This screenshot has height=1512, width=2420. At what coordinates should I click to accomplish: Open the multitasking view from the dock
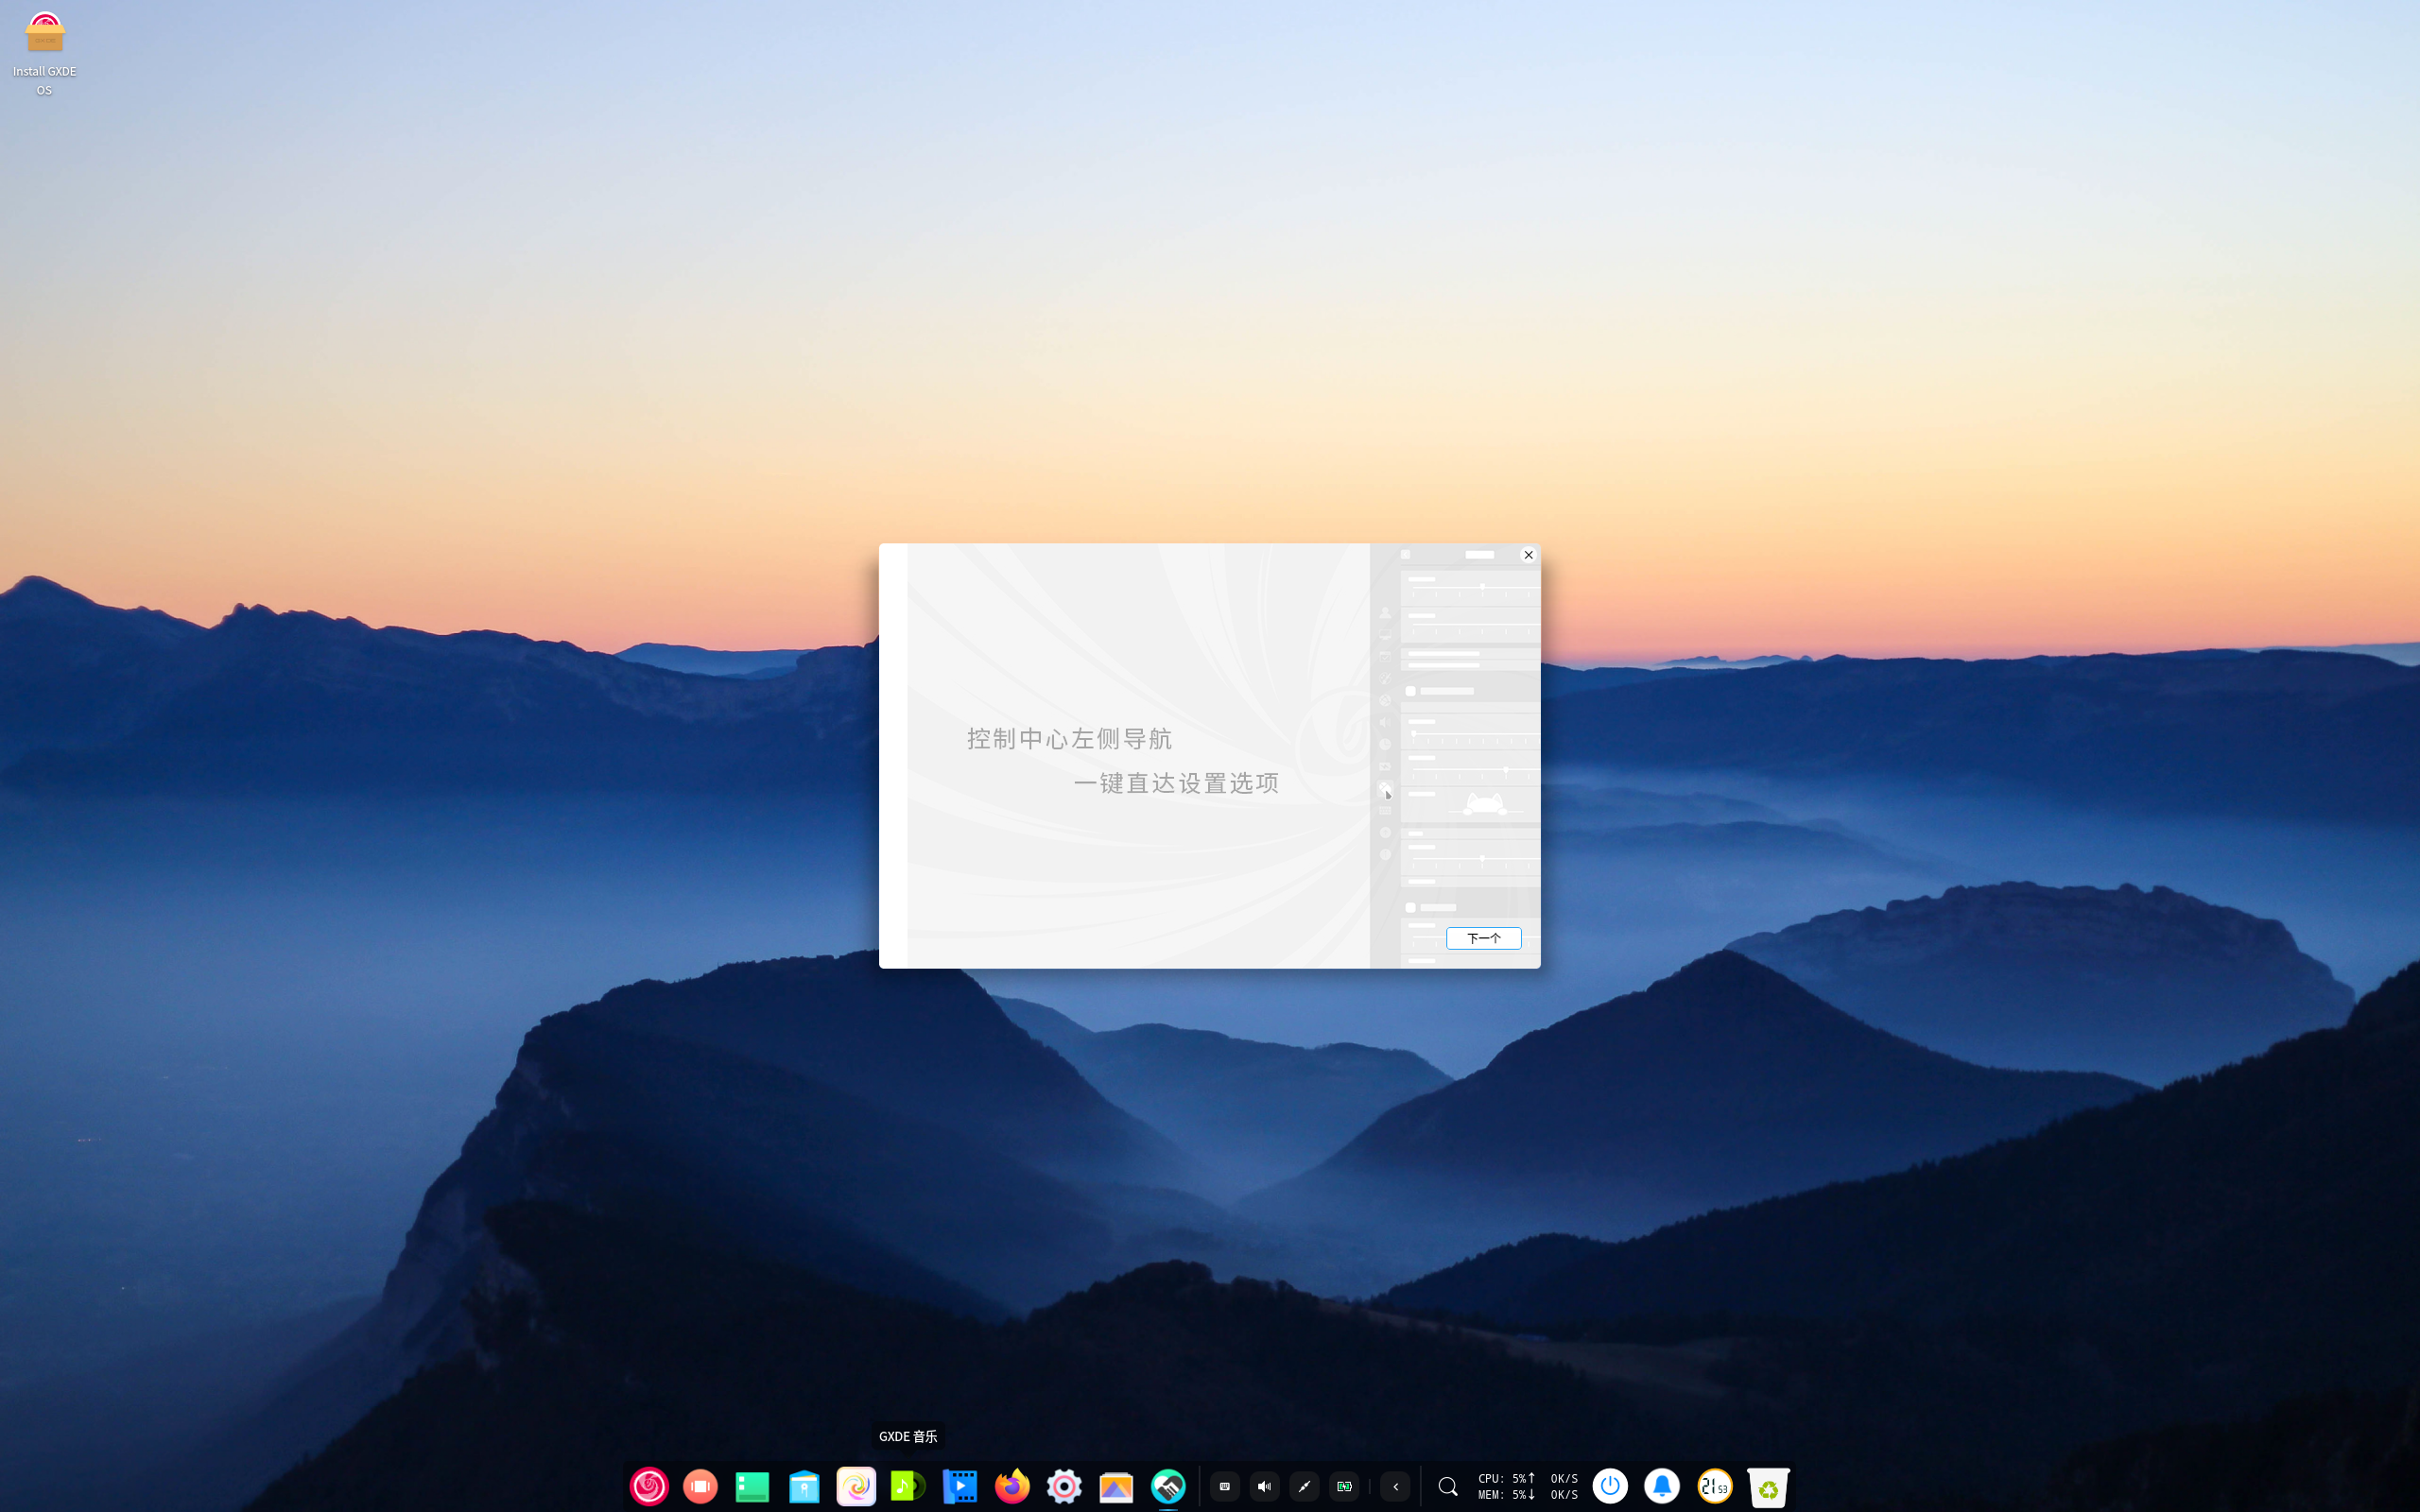(x=700, y=1486)
